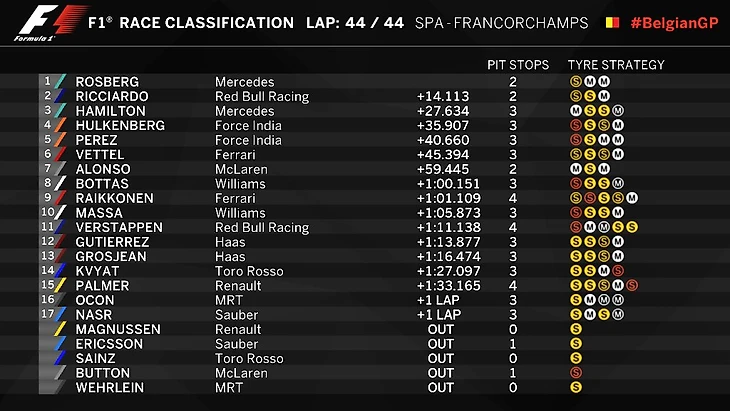This screenshot has height=411, width=730.
Task: Click the position 17 badge beside Nasr
Action: 46,315
